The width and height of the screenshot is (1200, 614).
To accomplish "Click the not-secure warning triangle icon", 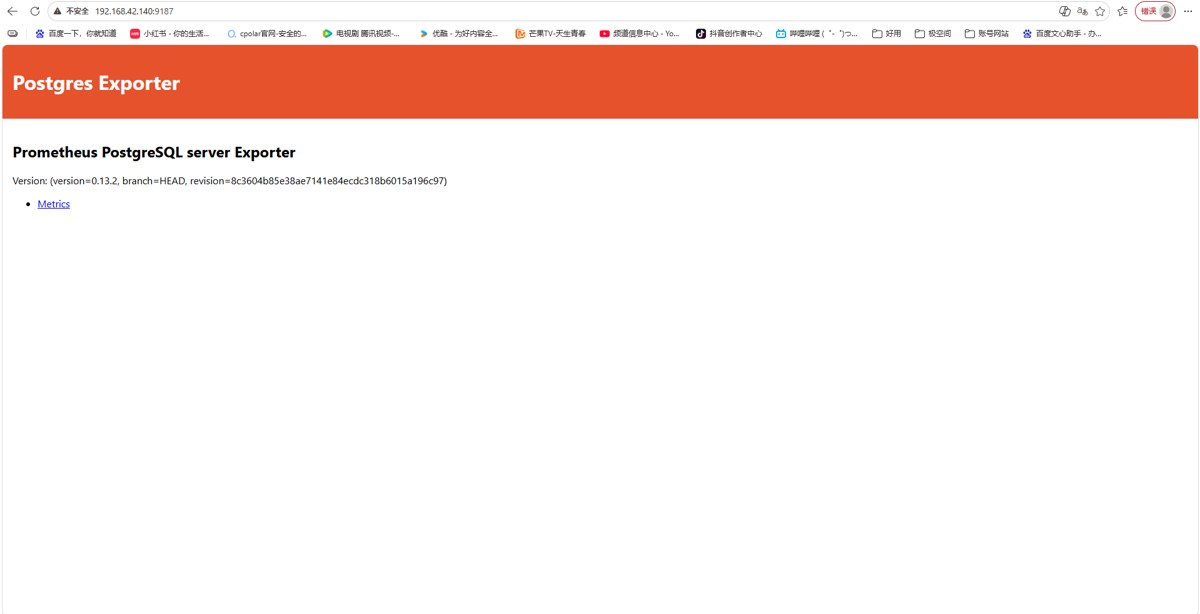I will coord(58,11).
